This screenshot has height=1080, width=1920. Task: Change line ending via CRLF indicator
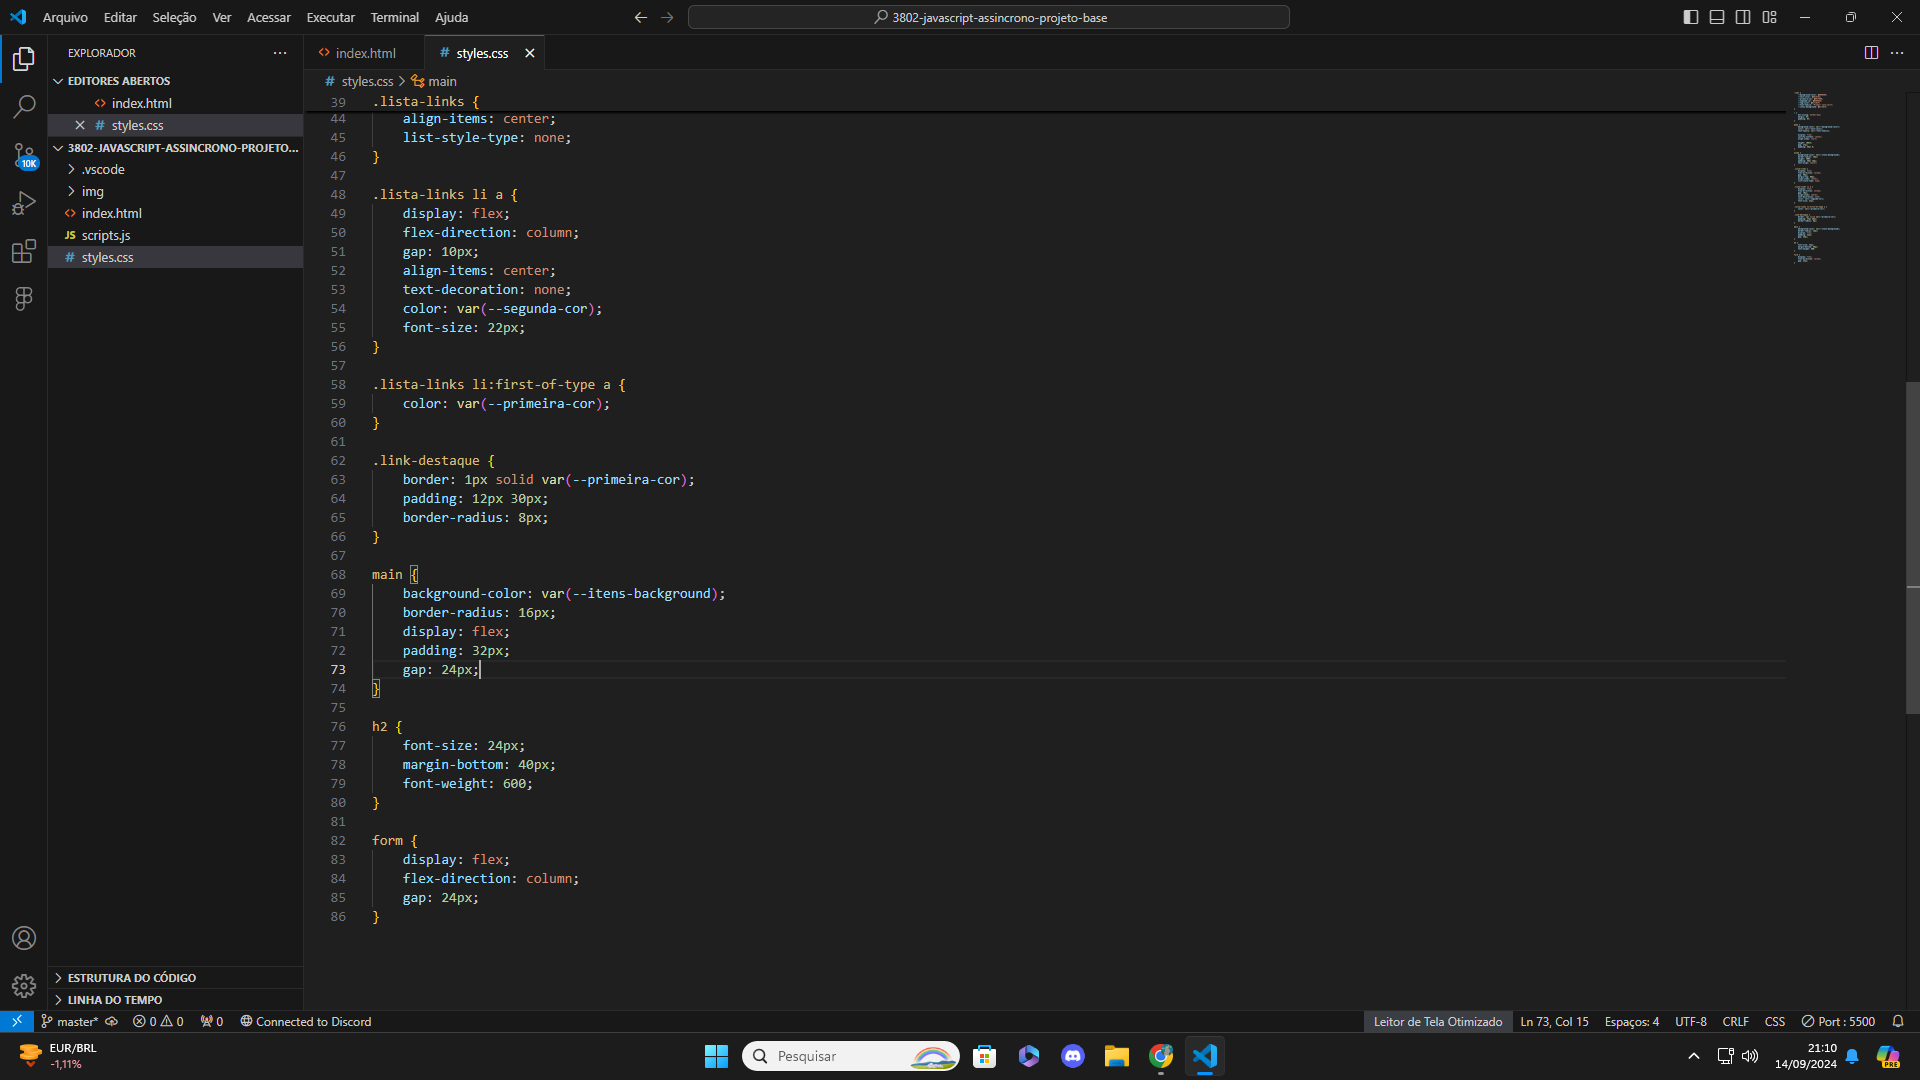click(1736, 1021)
